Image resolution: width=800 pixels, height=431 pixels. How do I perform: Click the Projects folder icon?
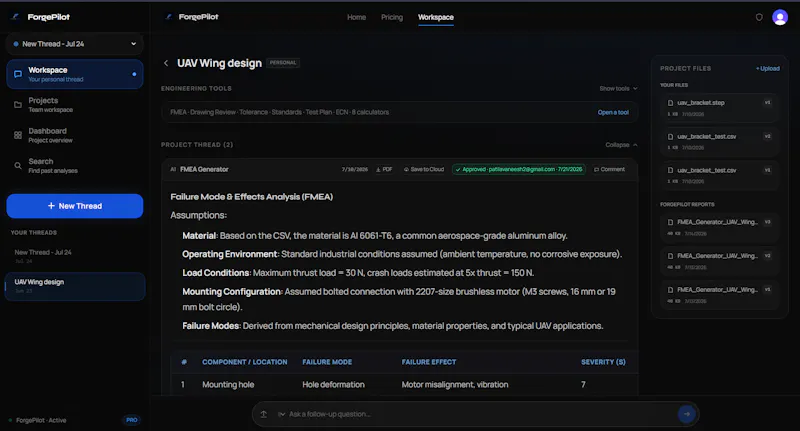(x=18, y=105)
